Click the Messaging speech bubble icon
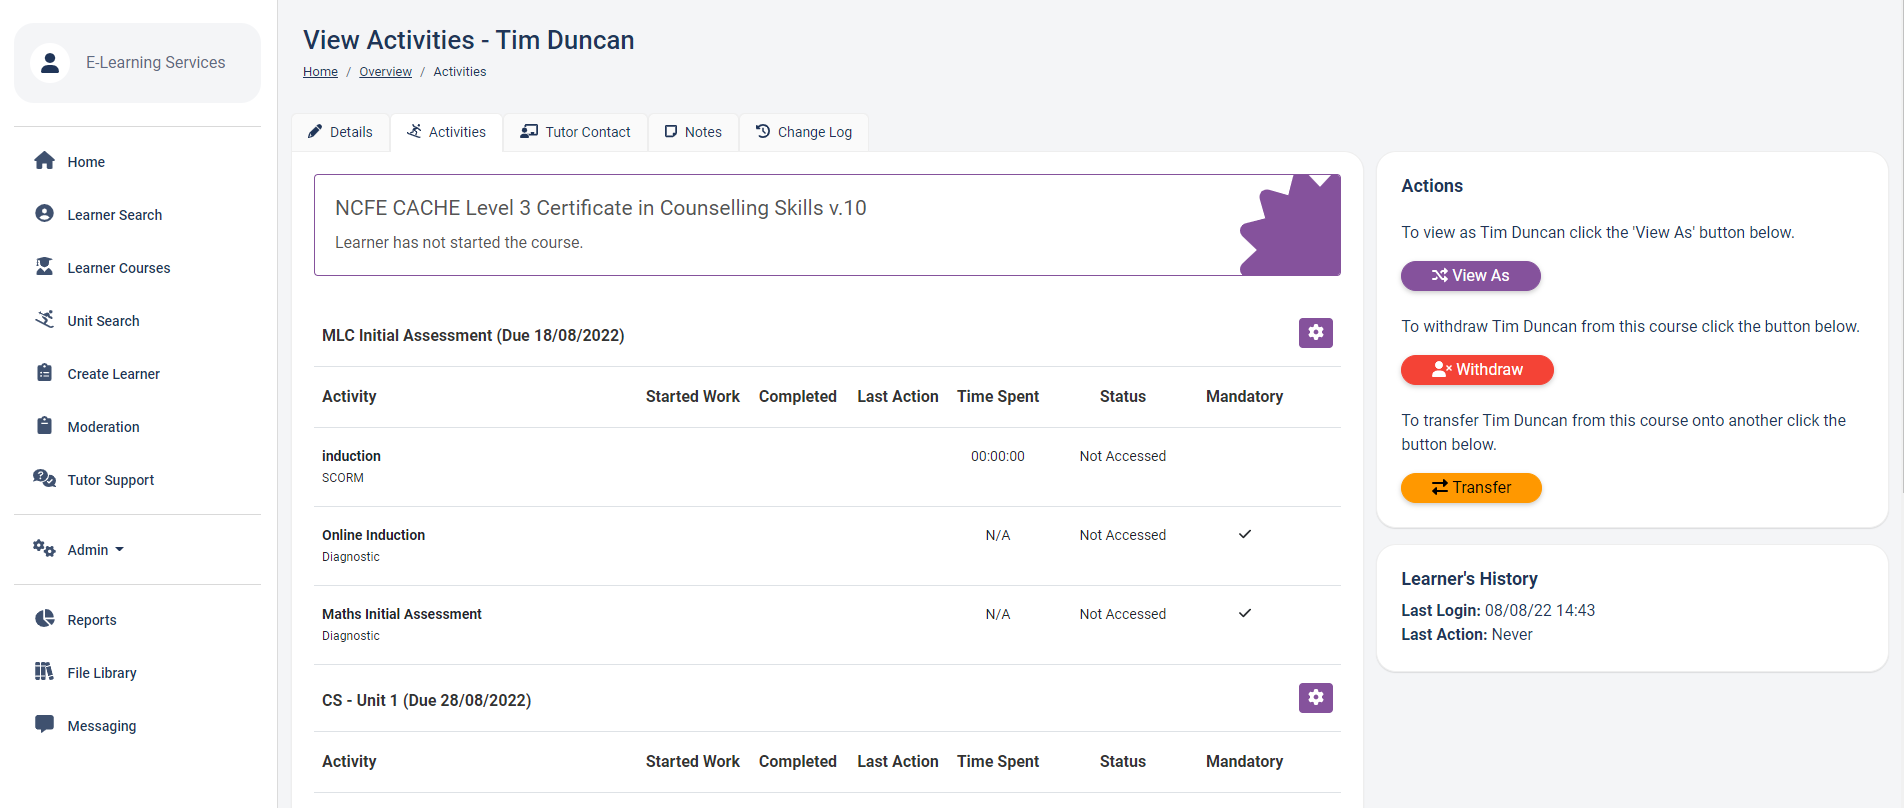The image size is (1904, 808). (x=44, y=725)
